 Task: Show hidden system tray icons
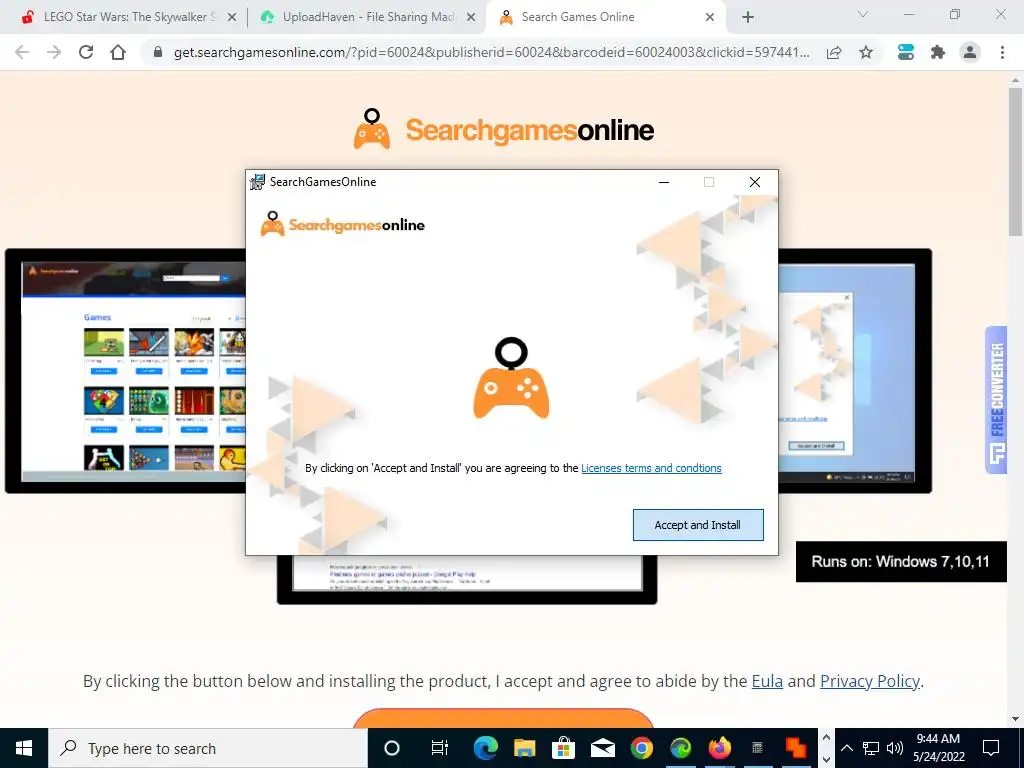847,748
